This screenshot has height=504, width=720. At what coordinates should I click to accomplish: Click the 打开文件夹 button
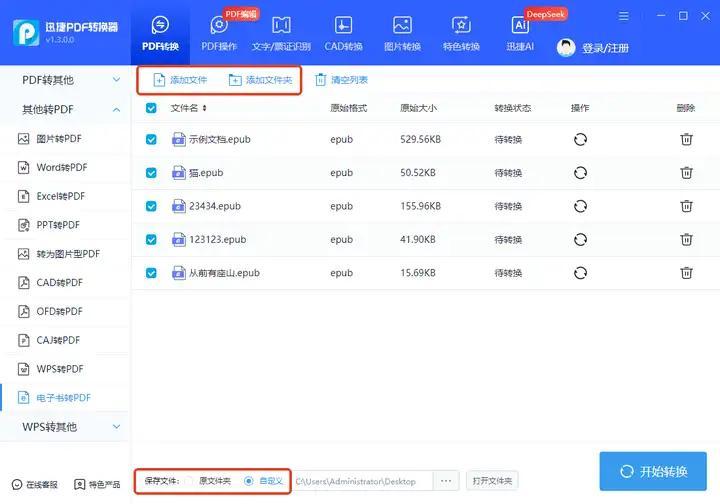[493, 481]
